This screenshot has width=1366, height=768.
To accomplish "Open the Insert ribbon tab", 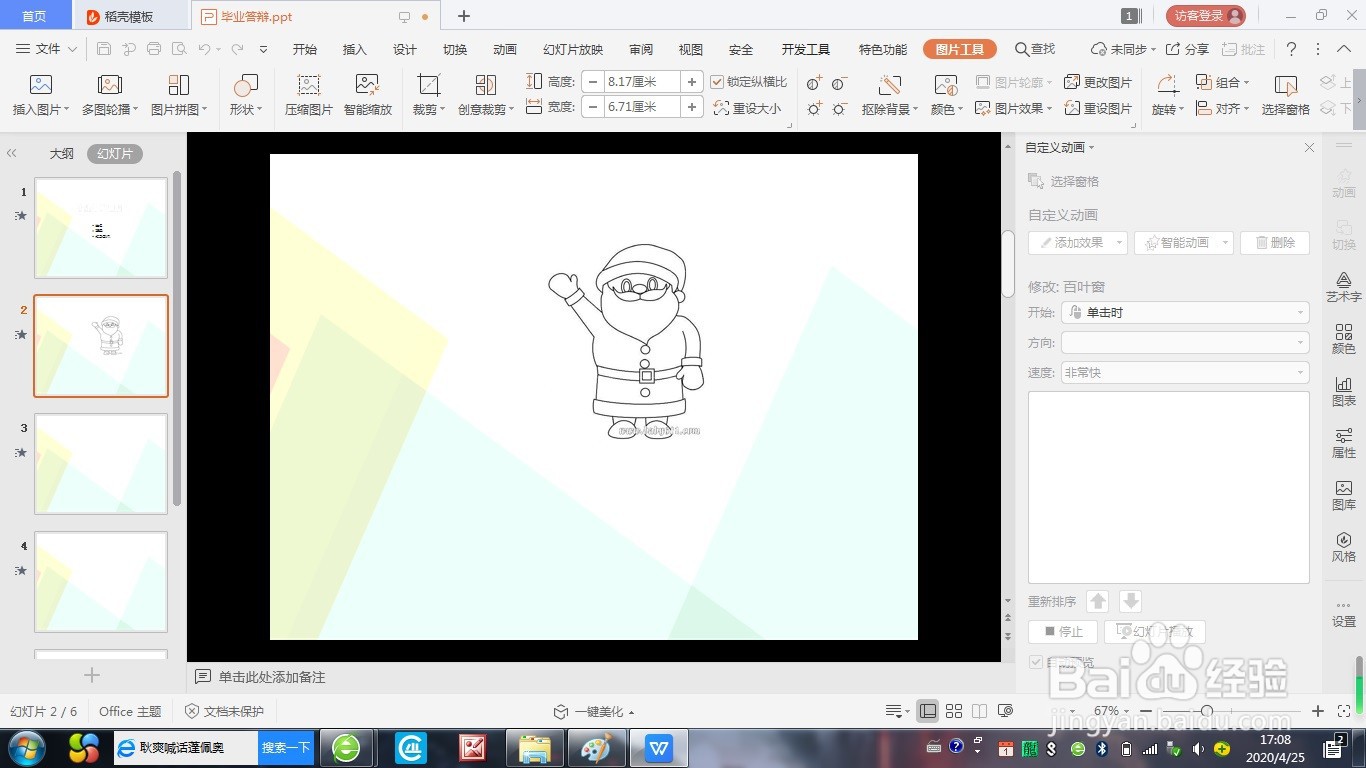I will (x=355, y=49).
